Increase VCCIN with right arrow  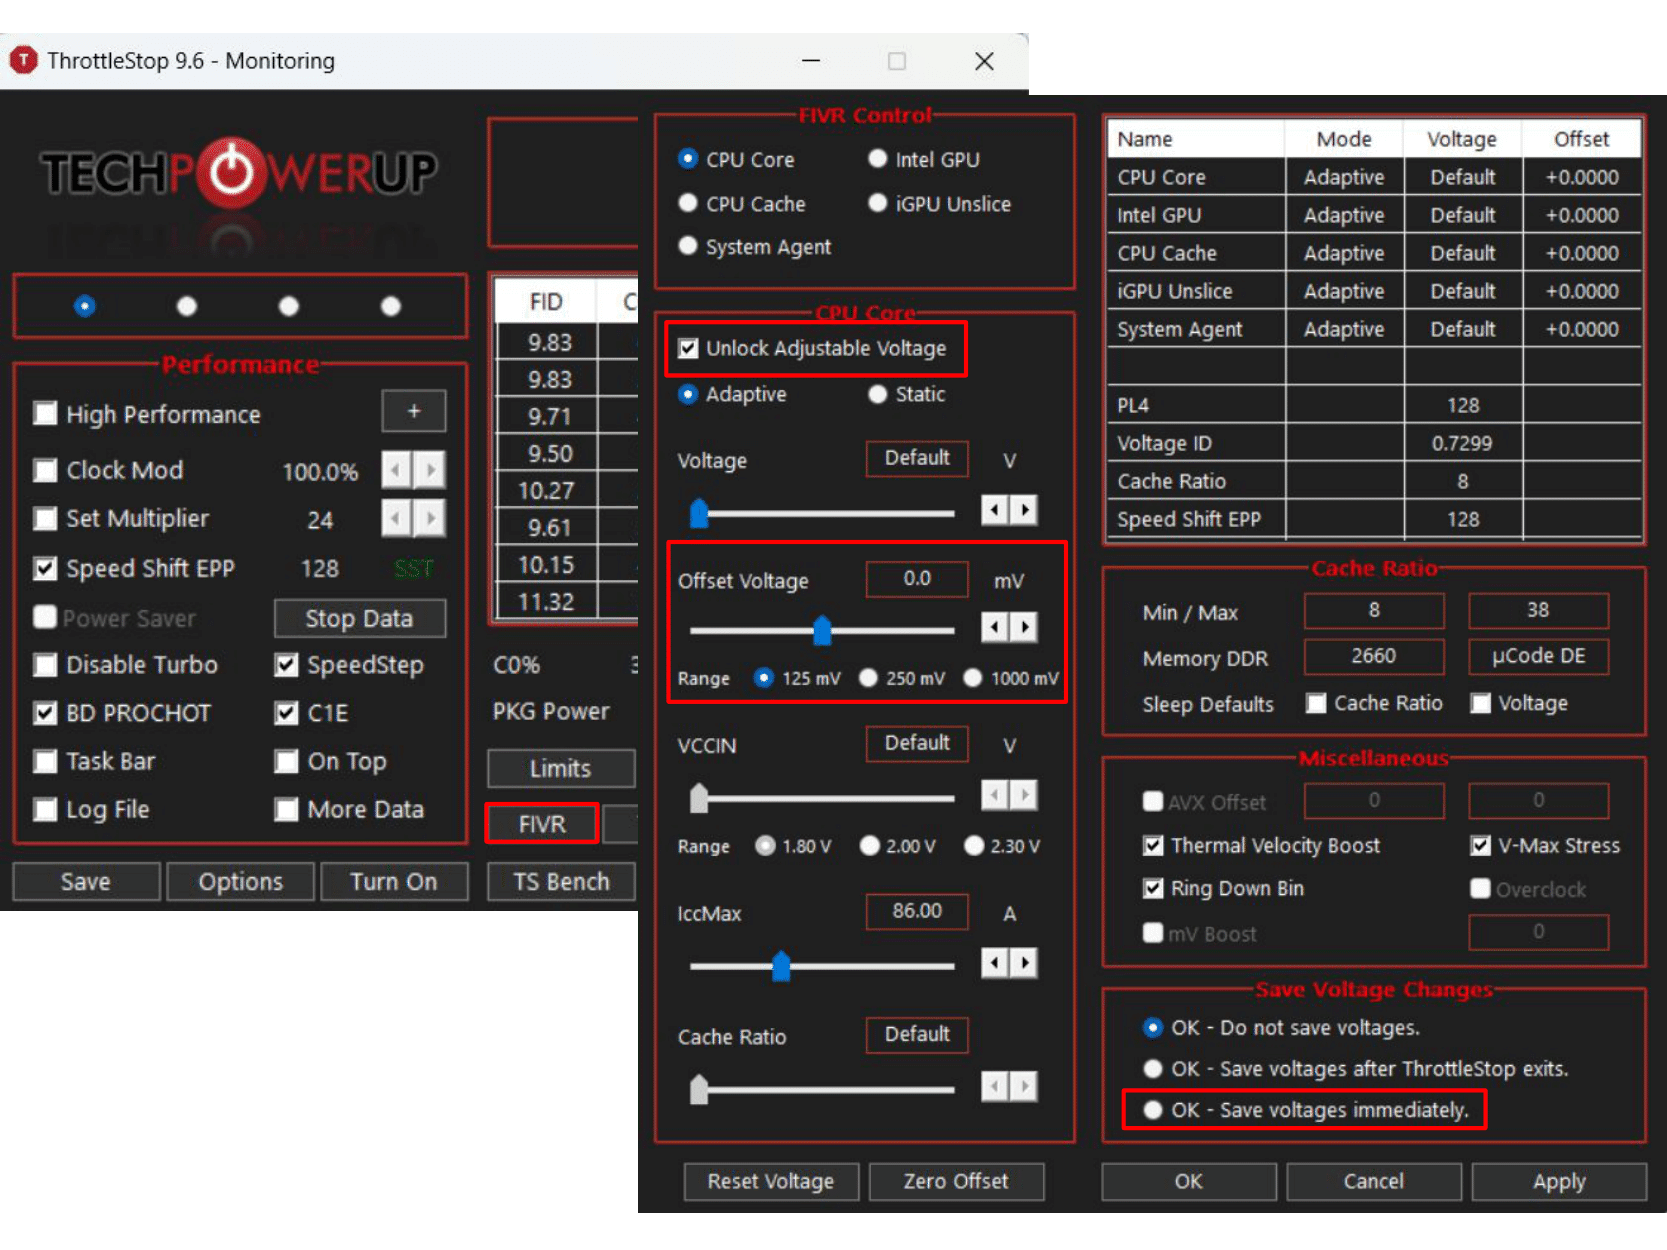(x=1024, y=795)
